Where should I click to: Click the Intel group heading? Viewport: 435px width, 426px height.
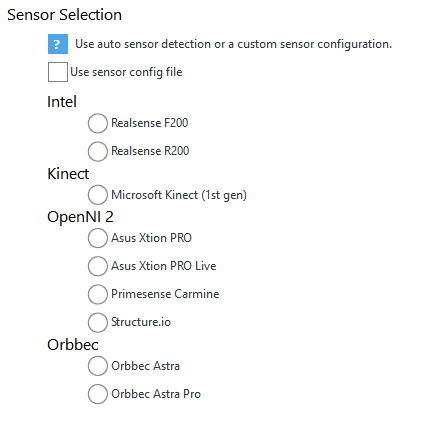[x=62, y=102]
